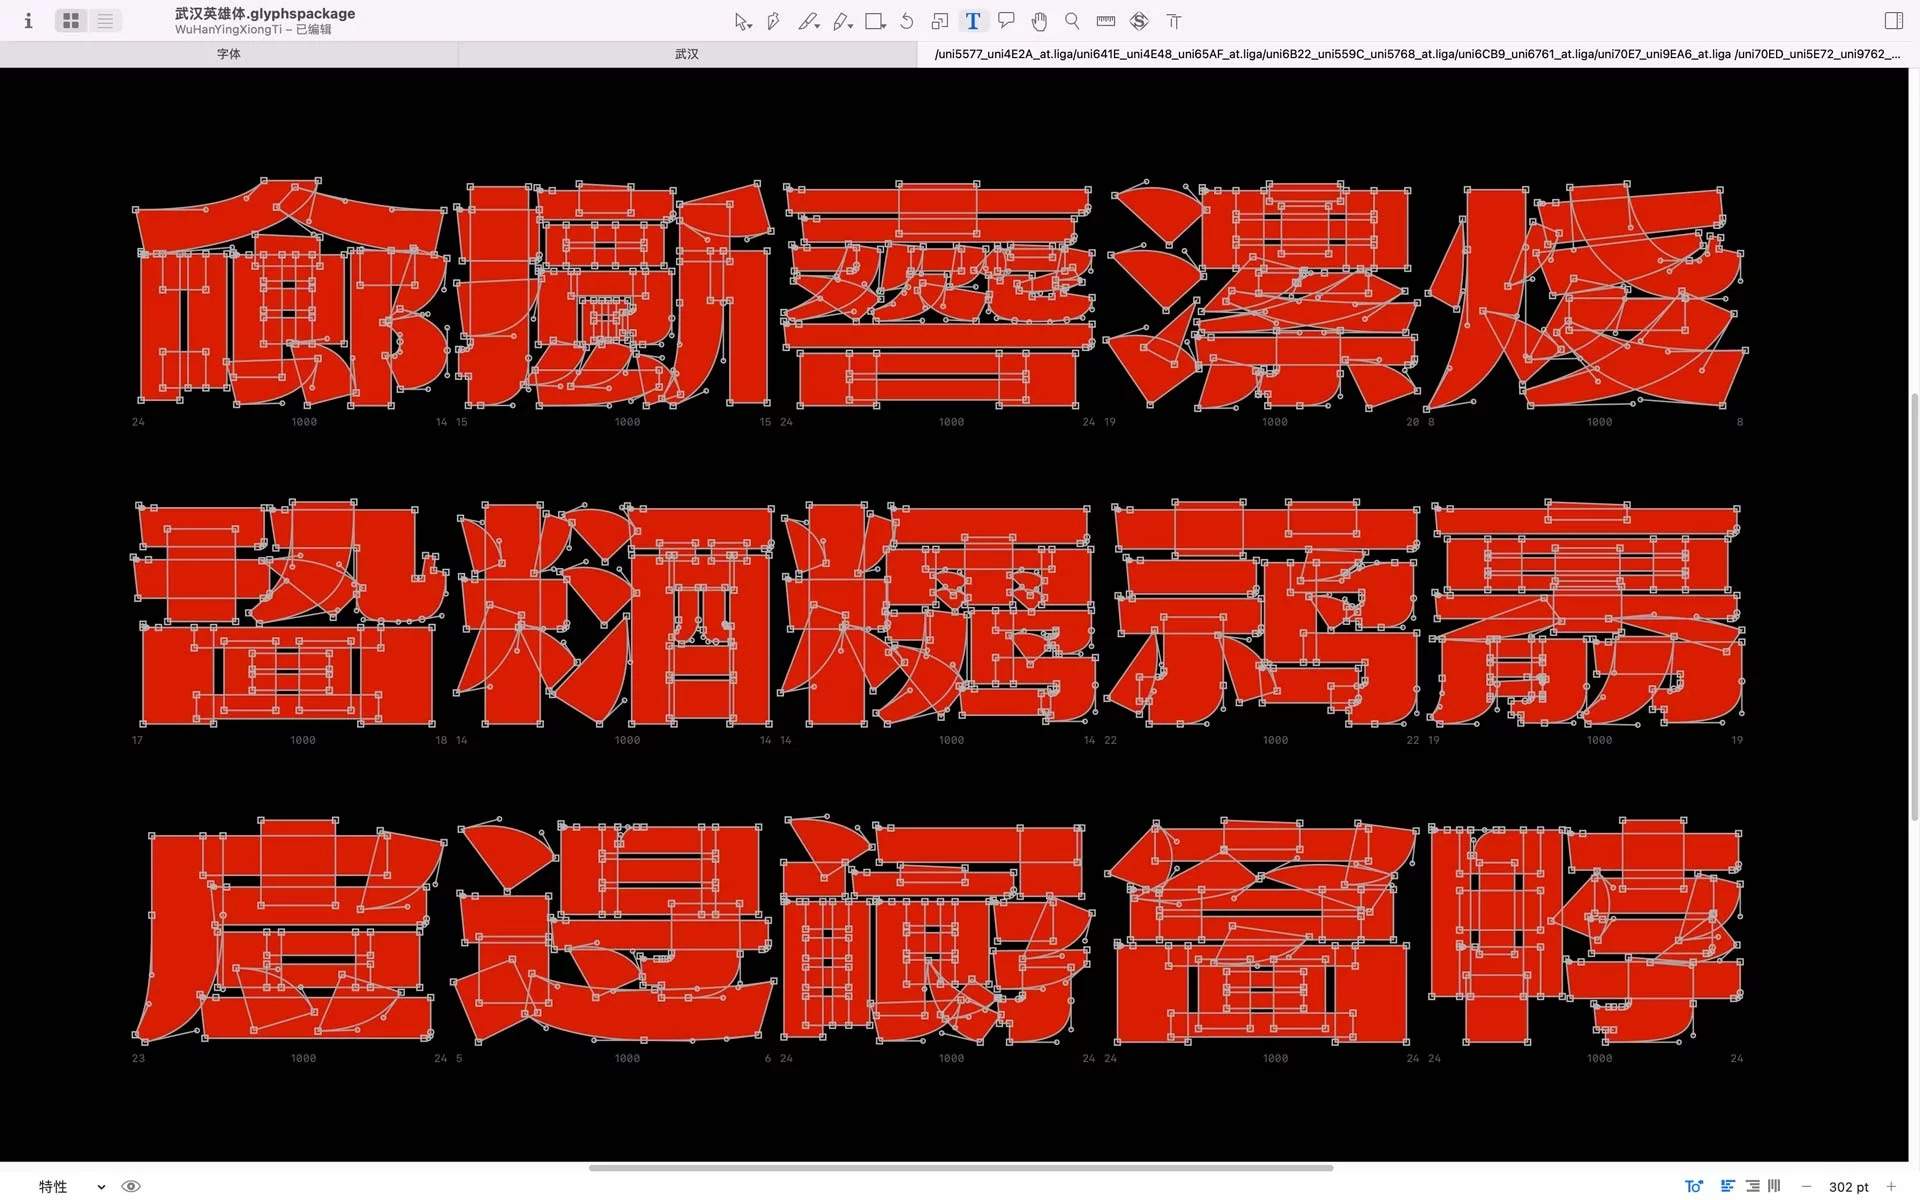Screen dimensions: 1920x1200
Task: Click the 武汉英雄体.glyphspackage window title
Action: point(265,13)
